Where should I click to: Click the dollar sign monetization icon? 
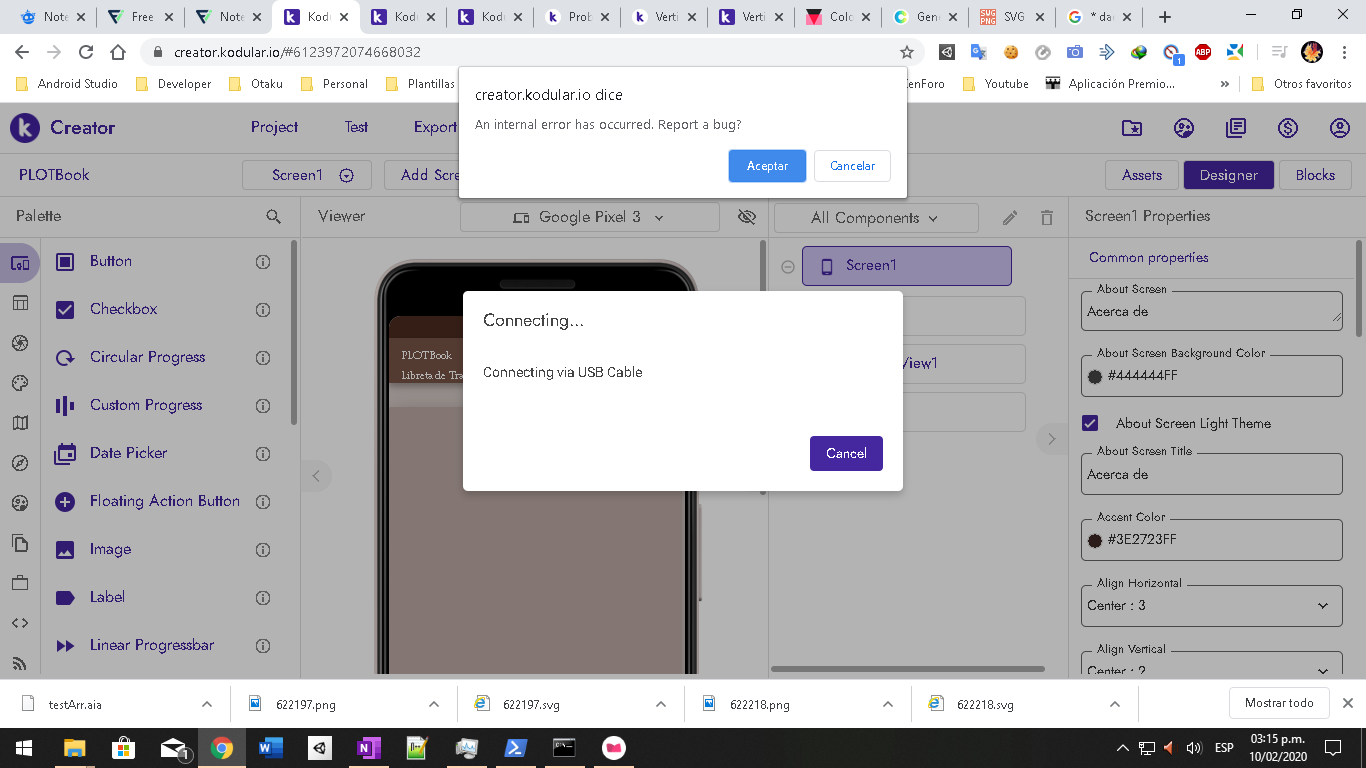pos(1288,128)
